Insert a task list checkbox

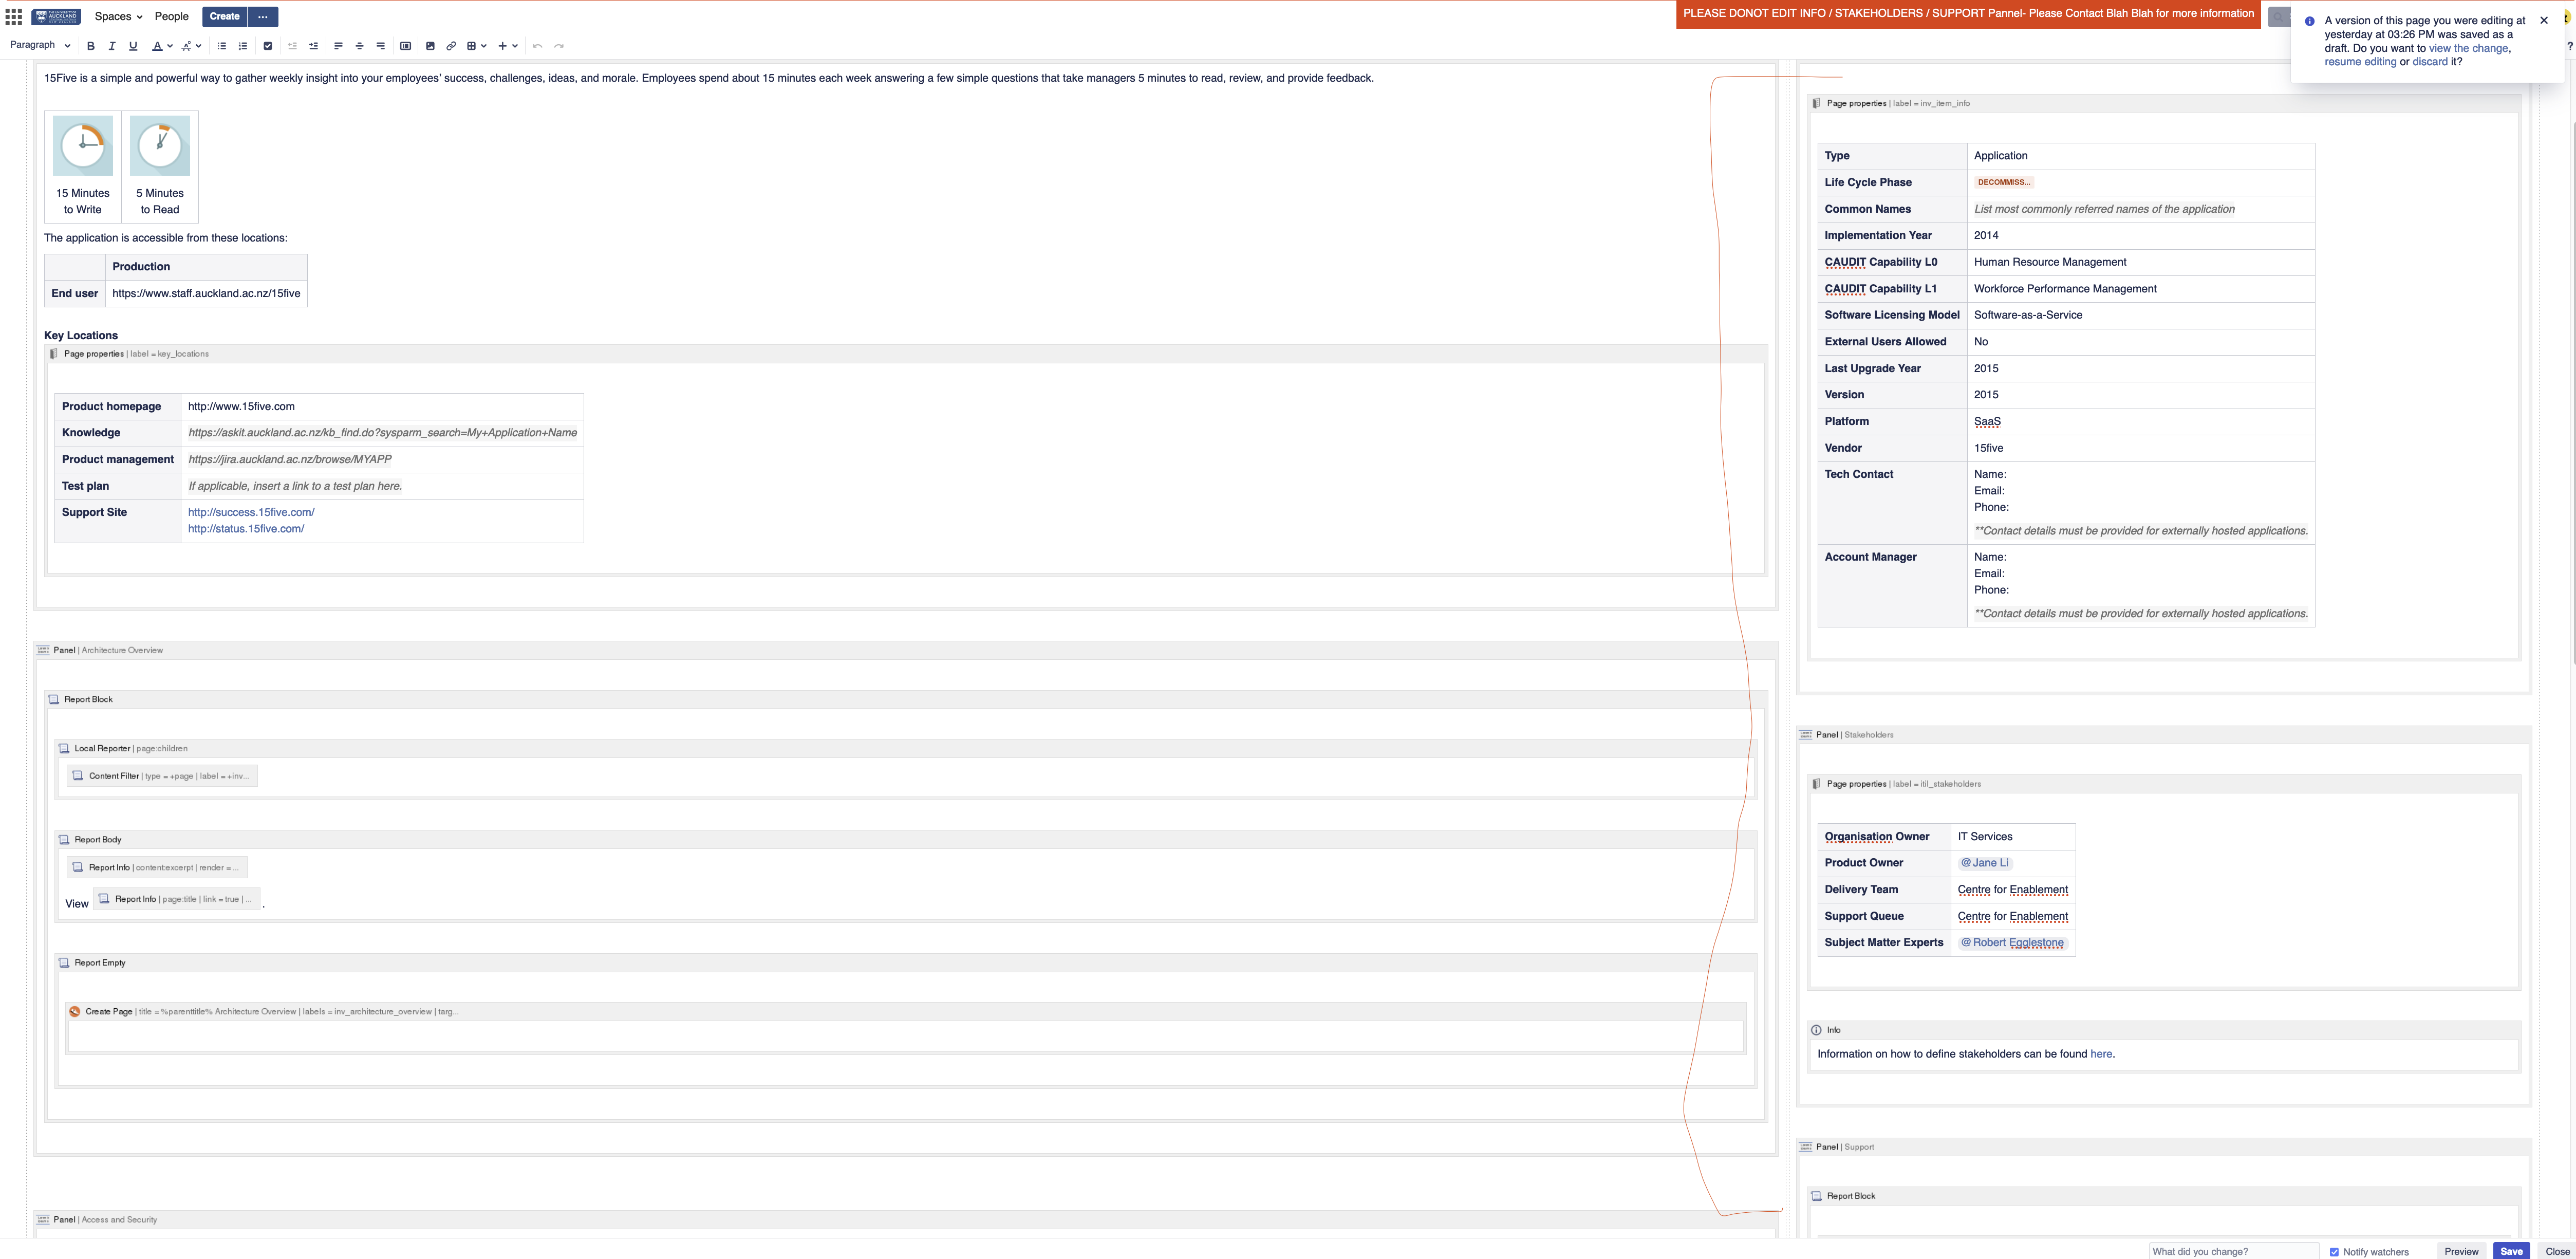coord(268,46)
